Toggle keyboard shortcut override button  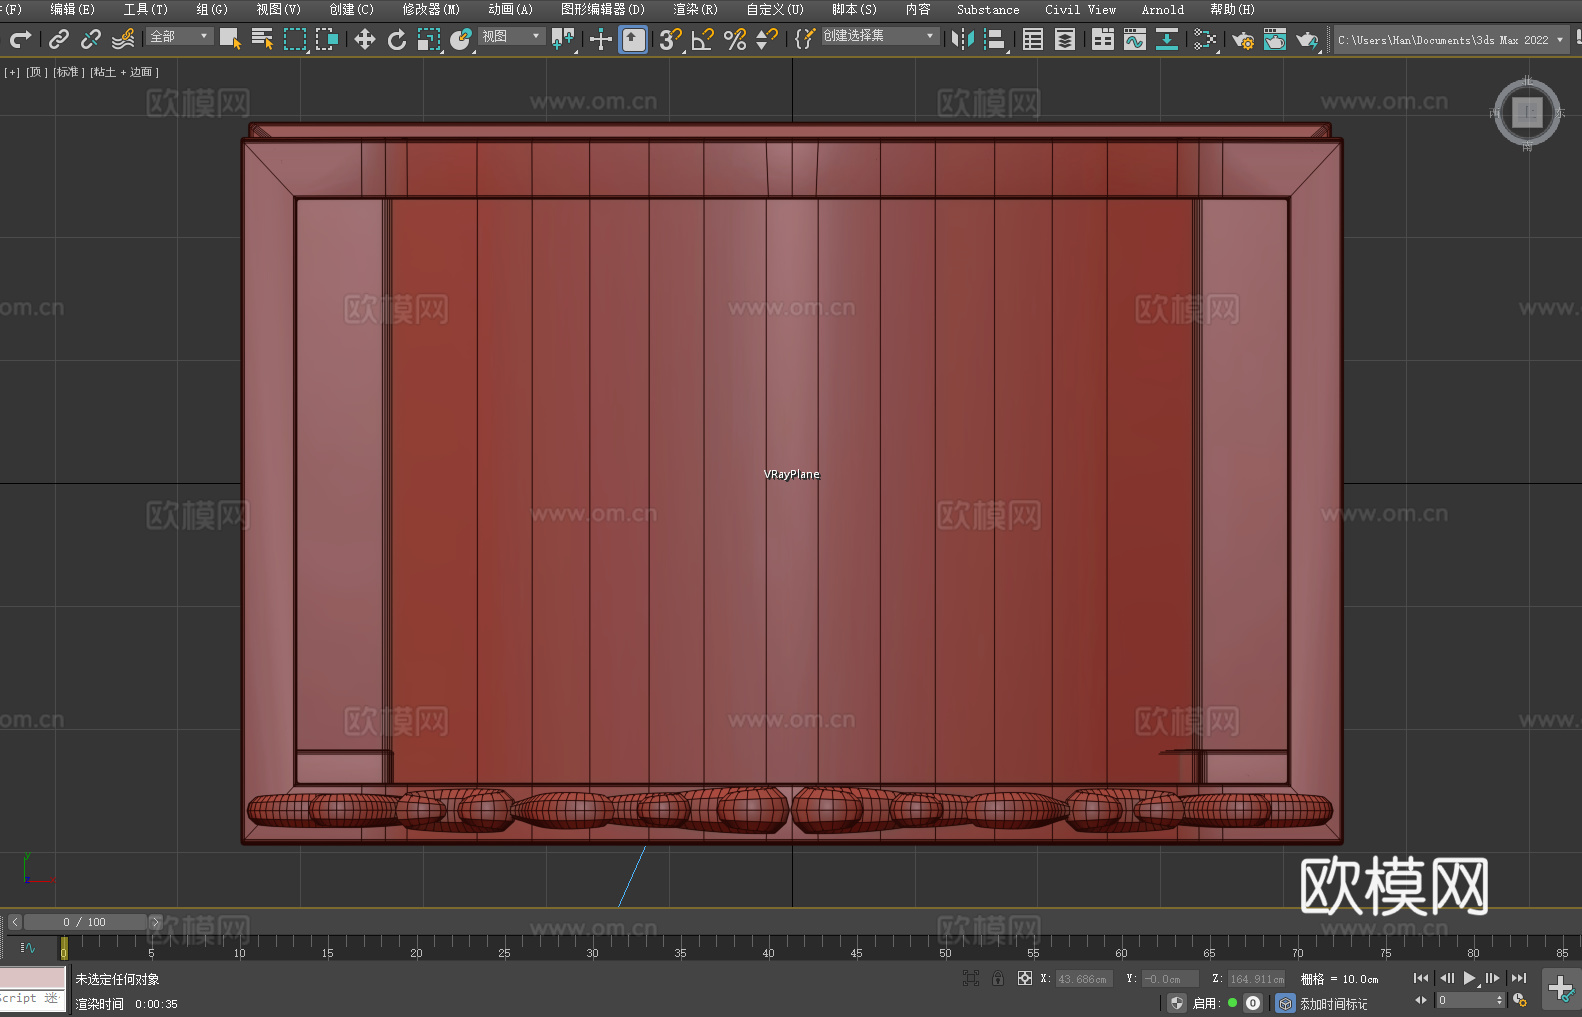pos(633,39)
